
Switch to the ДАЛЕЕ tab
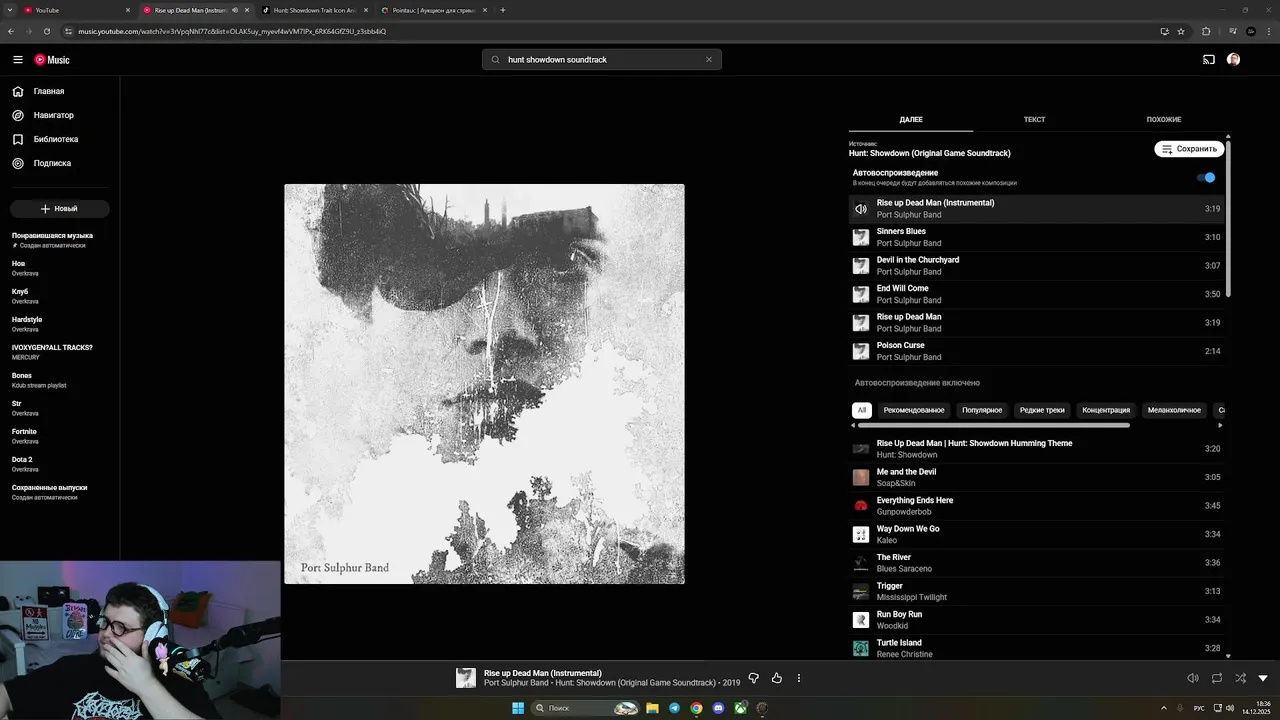(911, 120)
